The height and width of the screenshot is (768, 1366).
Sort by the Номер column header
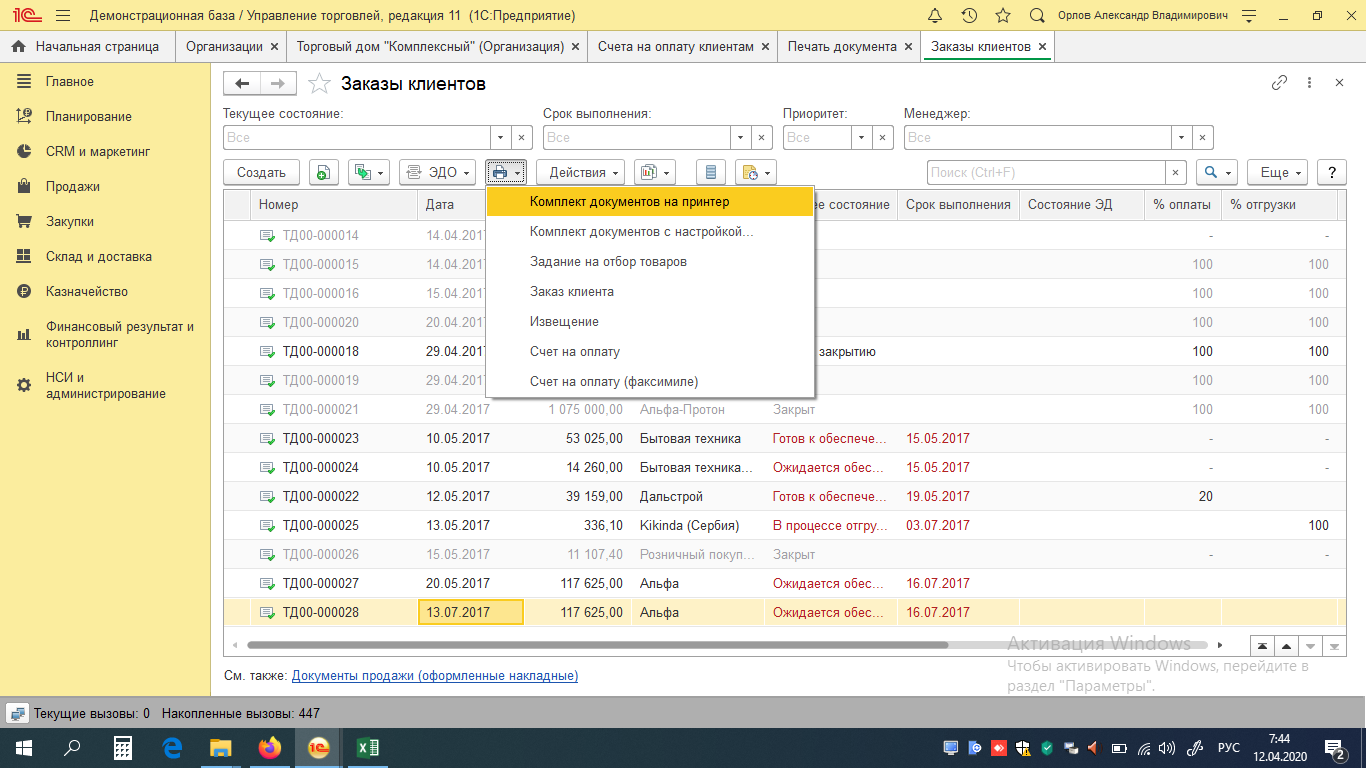click(333, 205)
